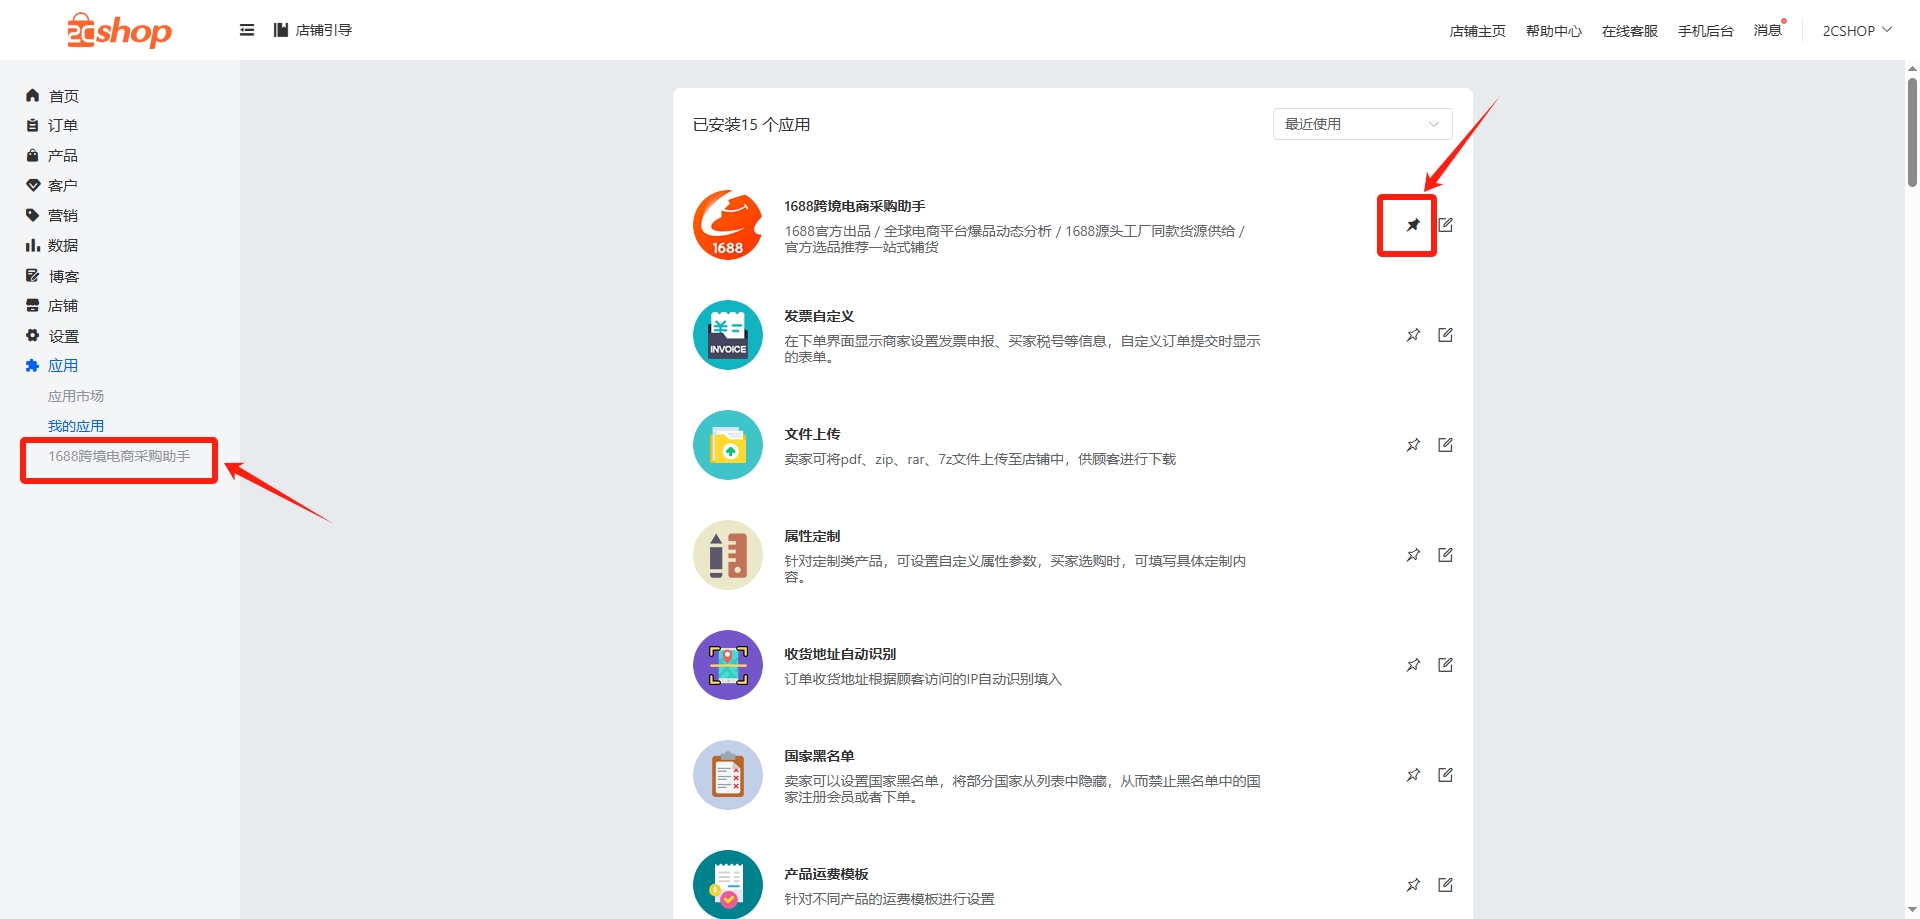
Task: Click the page vertical scrollbar thumb
Action: 1912,132
